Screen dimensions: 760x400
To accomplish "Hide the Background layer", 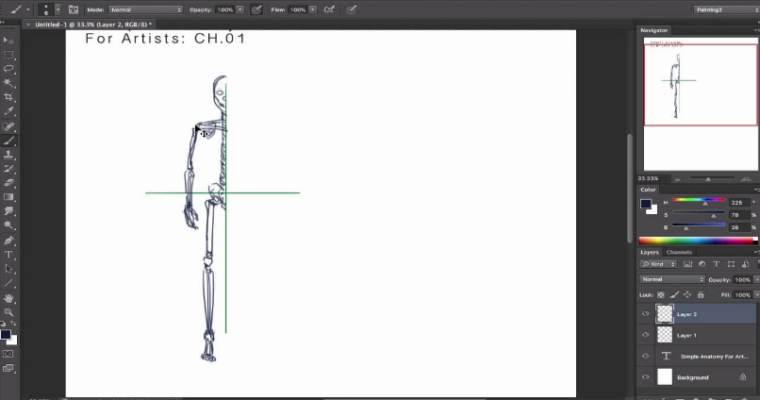I will coord(646,377).
